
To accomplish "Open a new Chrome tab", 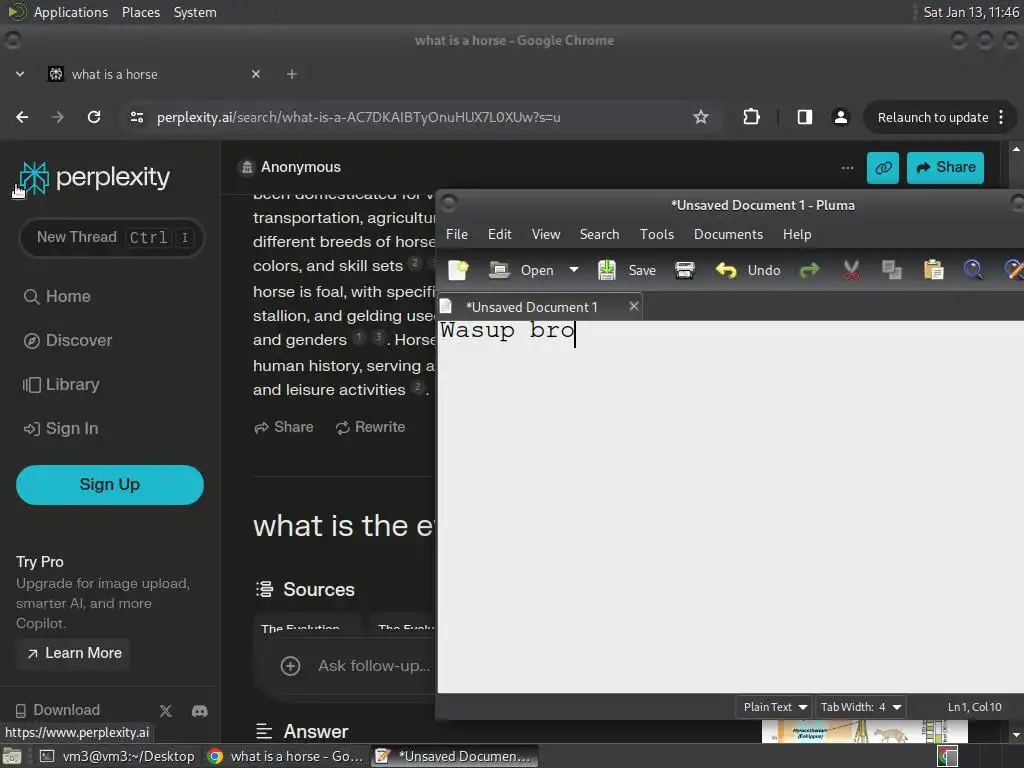I will tap(292, 74).
